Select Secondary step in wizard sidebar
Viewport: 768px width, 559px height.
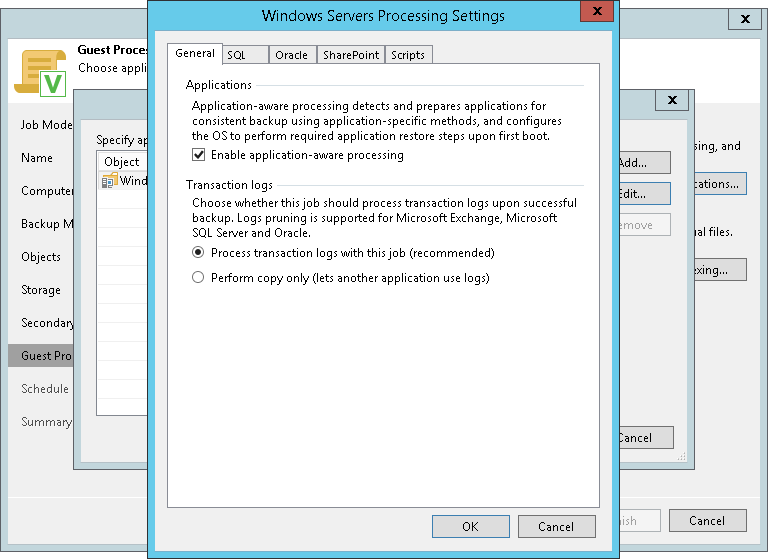point(47,323)
